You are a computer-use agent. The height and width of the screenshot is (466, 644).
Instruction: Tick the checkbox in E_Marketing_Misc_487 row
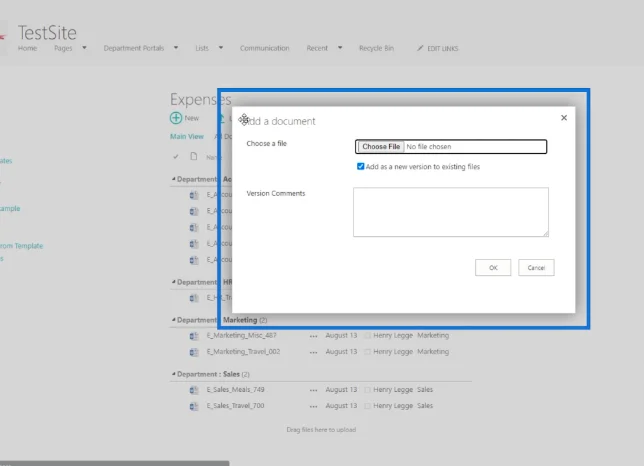368,336
